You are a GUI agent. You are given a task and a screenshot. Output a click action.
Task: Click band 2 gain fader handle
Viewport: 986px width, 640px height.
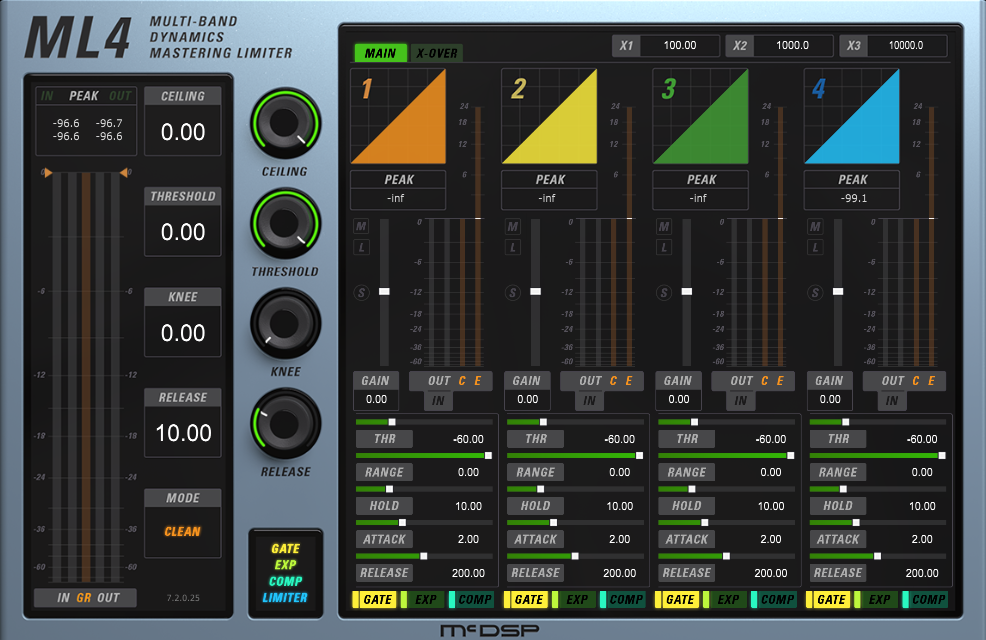[x=536, y=292]
